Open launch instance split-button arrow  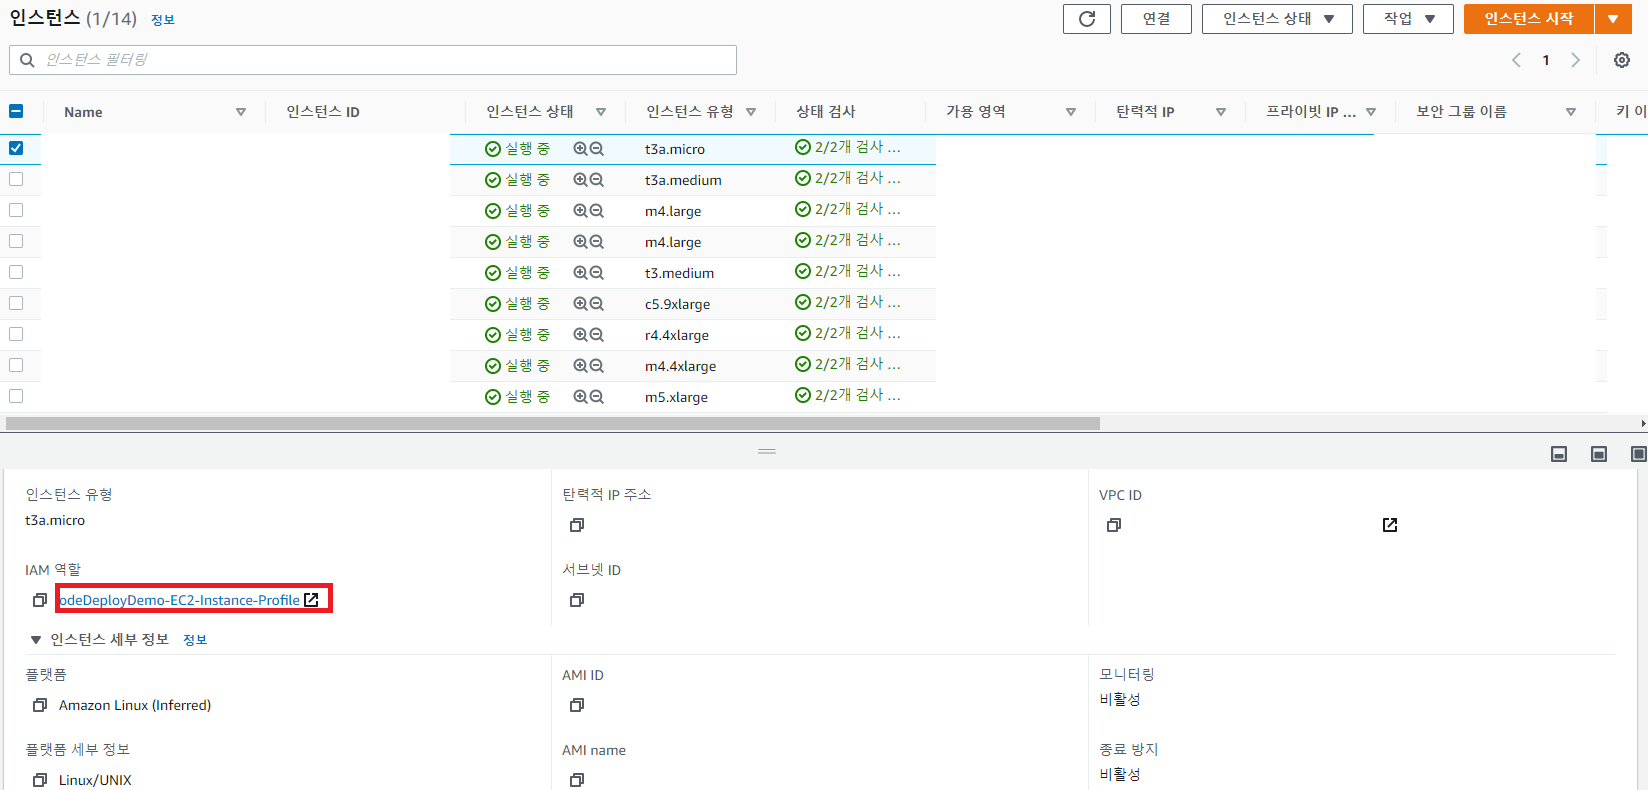pyautogui.click(x=1613, y=19)
